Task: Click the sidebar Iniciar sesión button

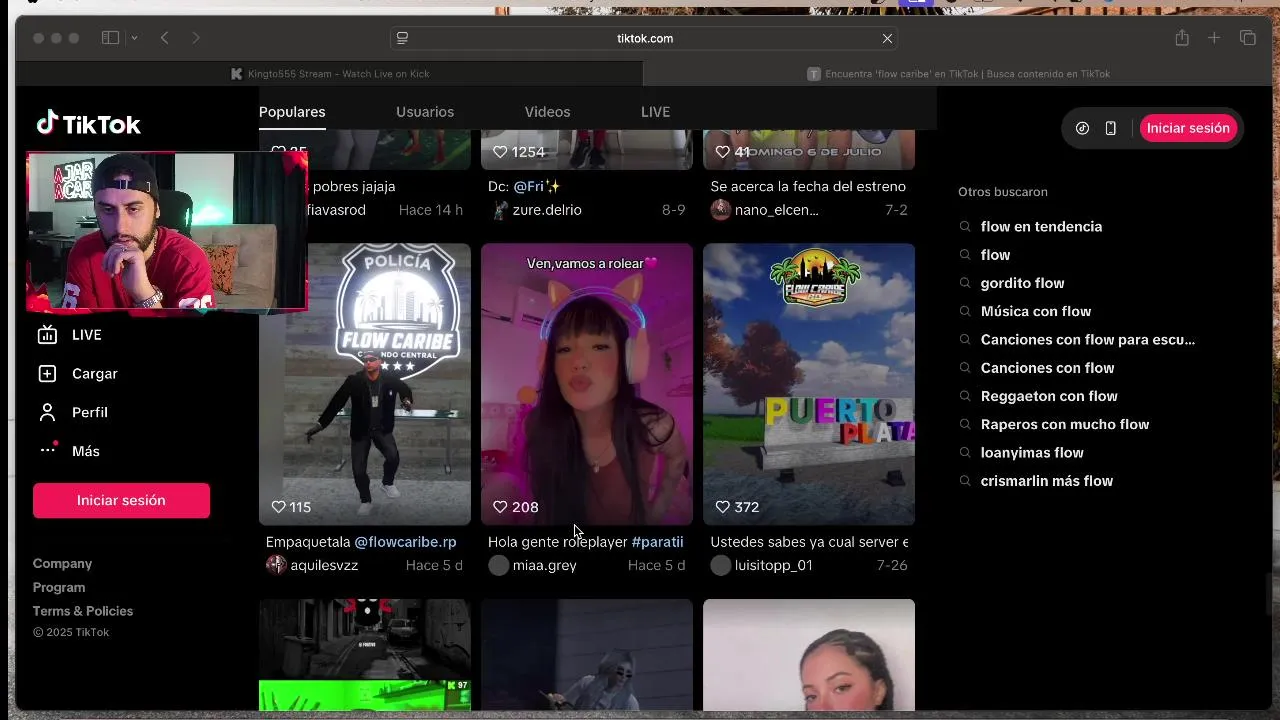Action: pyautogui.click(x=121, y=500)
